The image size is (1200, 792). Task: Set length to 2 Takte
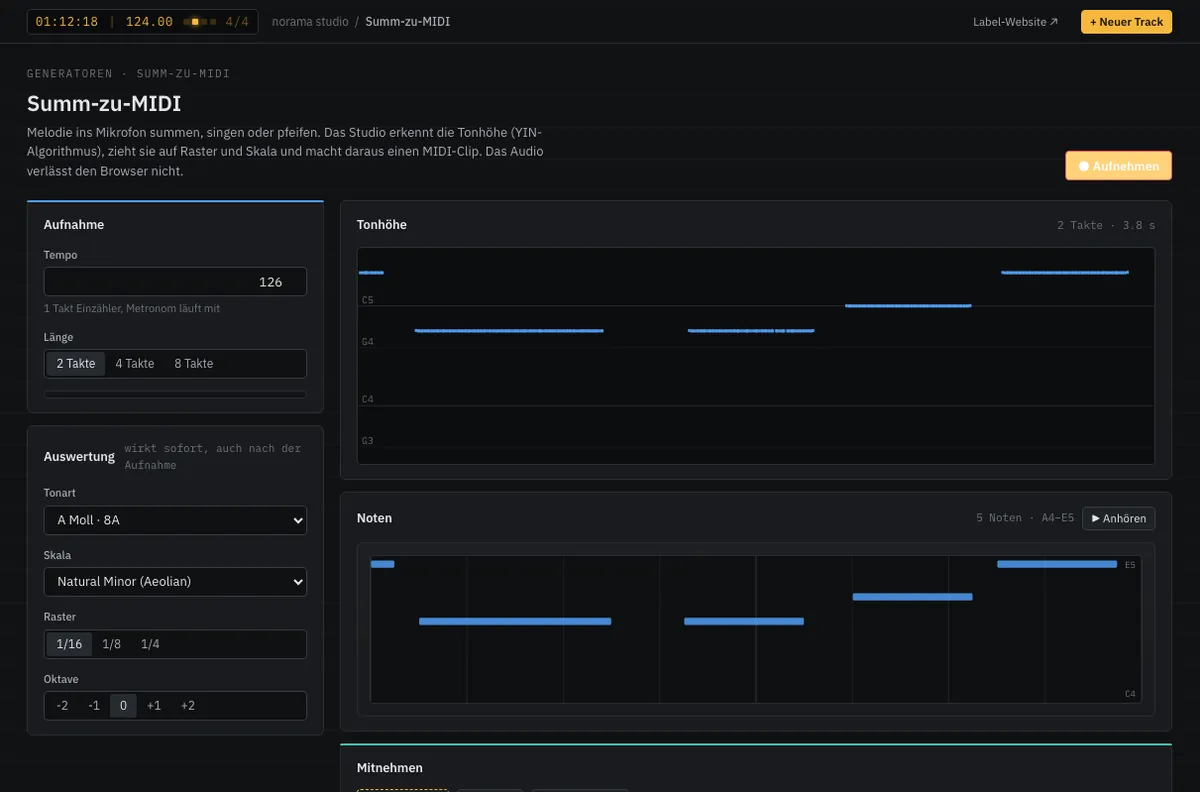tap(76, 364)
